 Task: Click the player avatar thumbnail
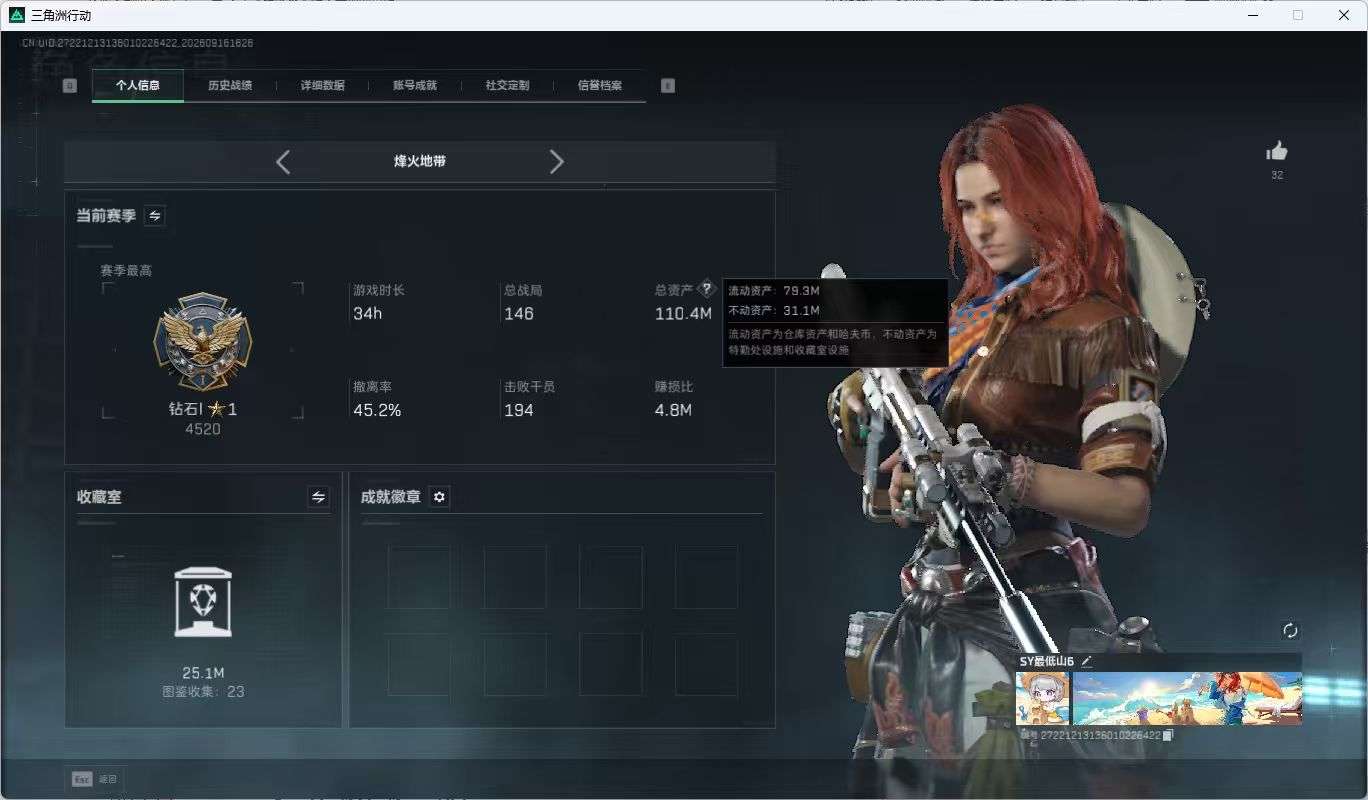pyautogui.click(x=1042, y=698)
